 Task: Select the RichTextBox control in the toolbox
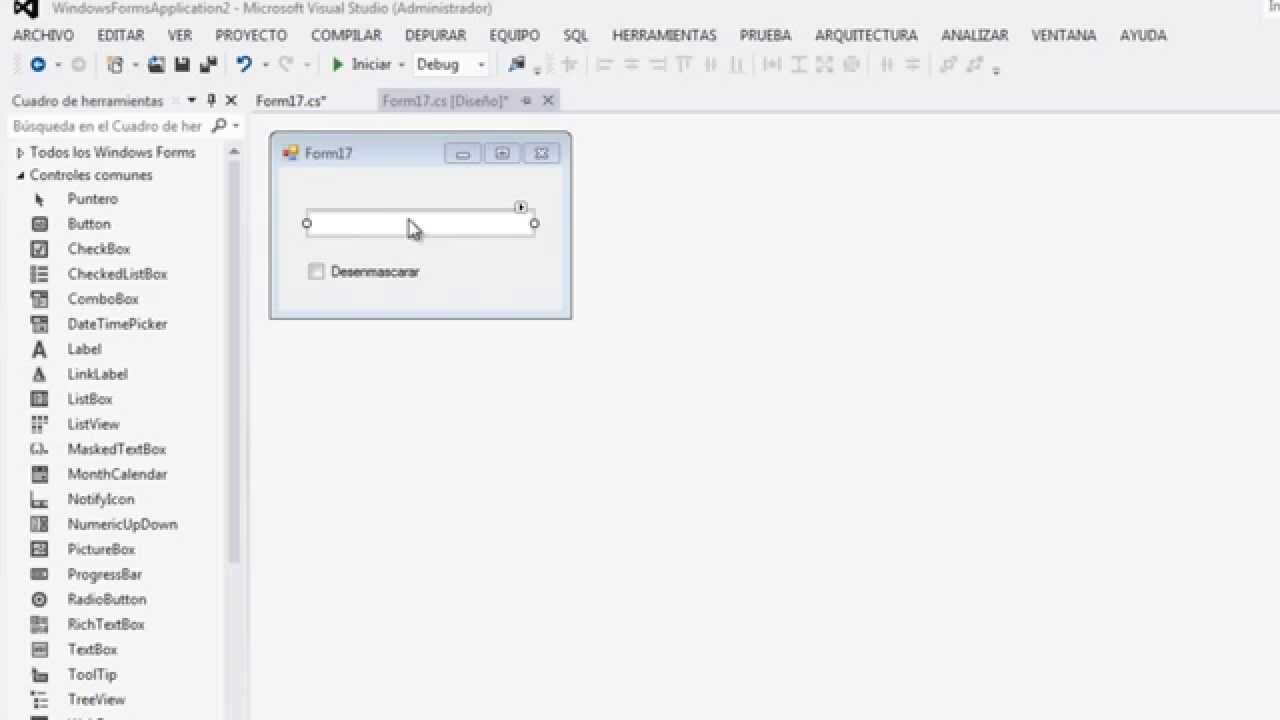[106, 624]
